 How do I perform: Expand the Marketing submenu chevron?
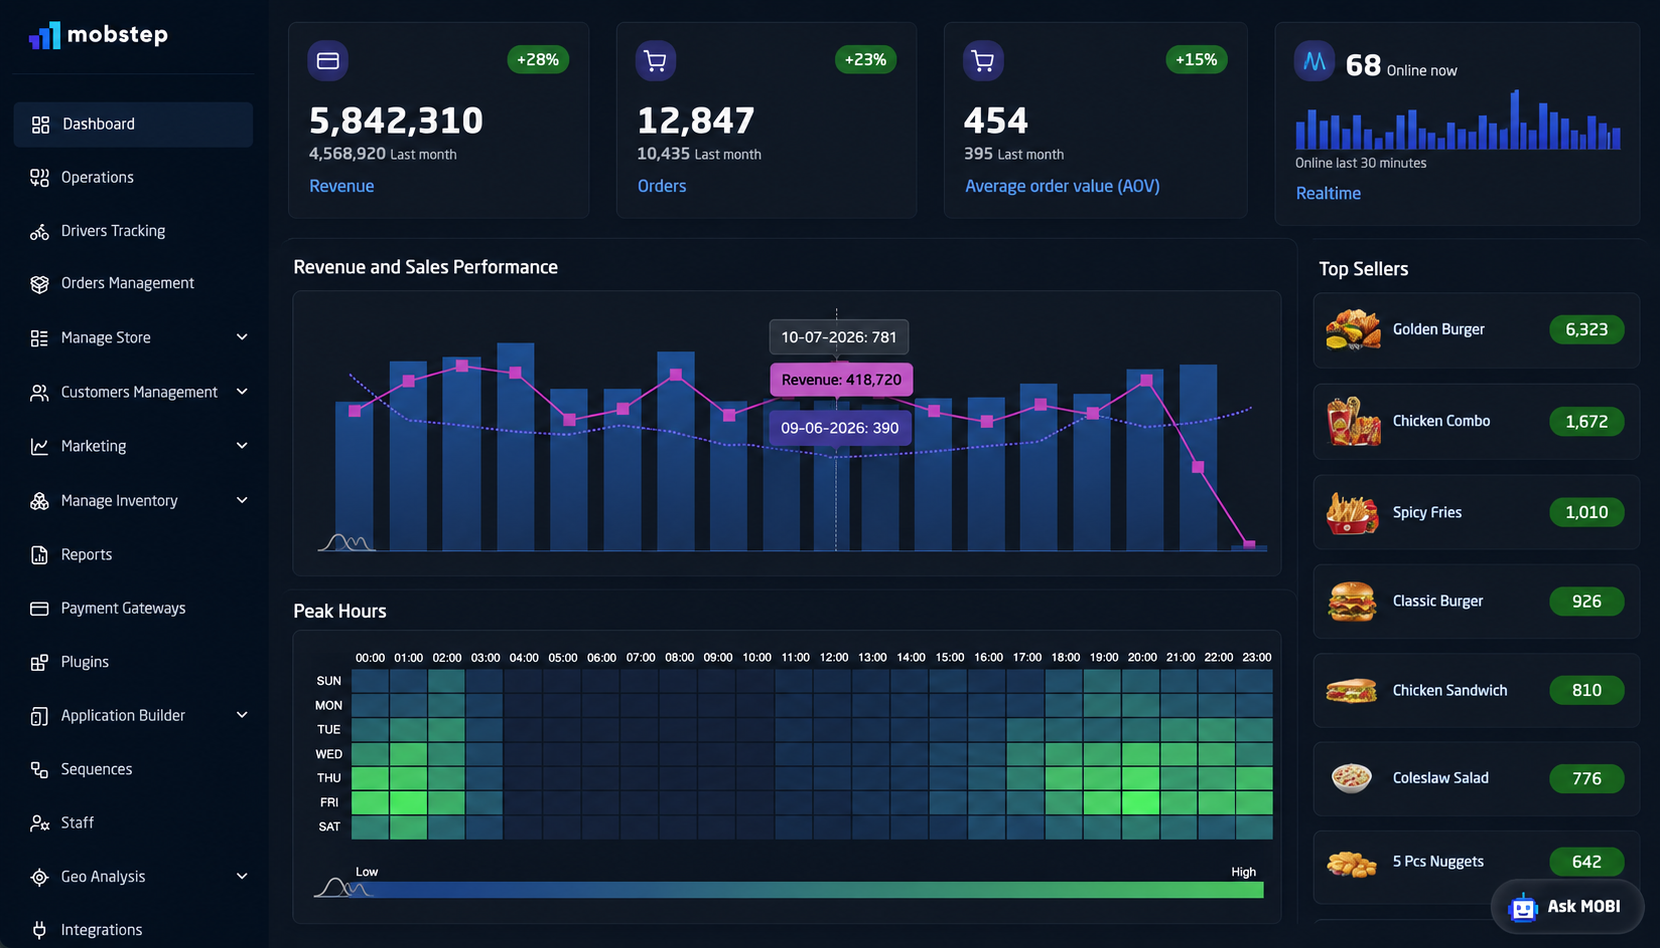242,445
